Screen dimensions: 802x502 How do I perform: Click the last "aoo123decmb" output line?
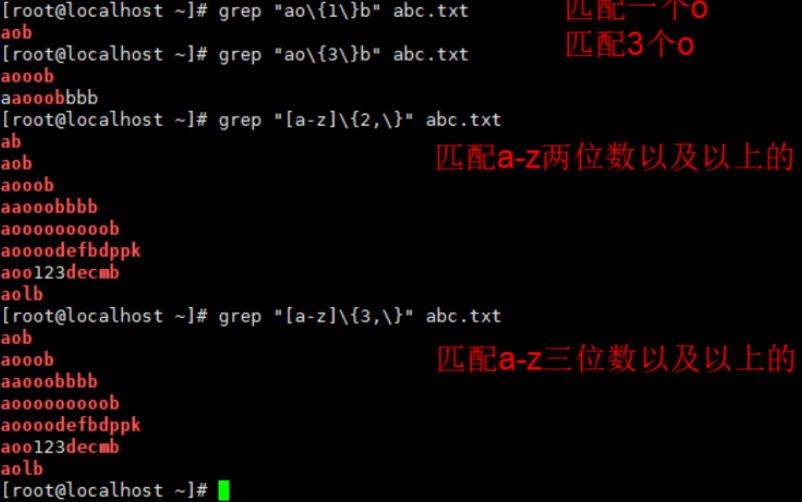[x=60, y=447]
